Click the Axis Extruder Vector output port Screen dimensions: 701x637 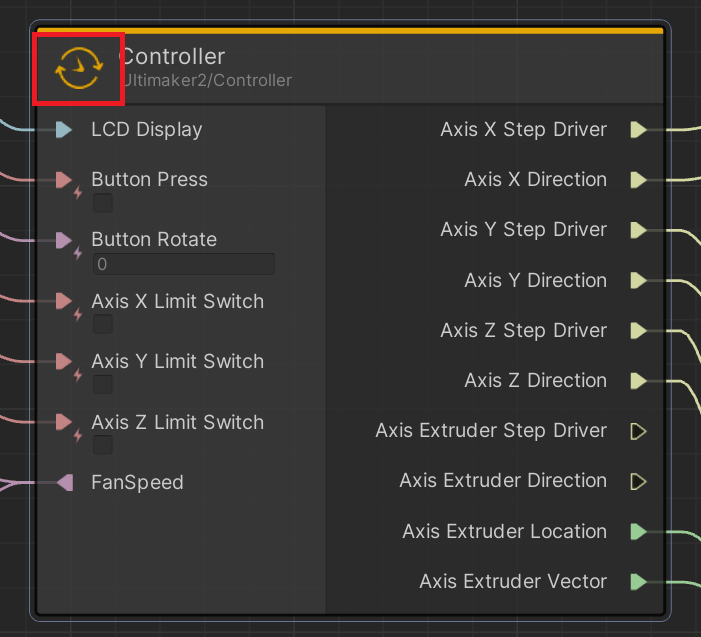638,581
